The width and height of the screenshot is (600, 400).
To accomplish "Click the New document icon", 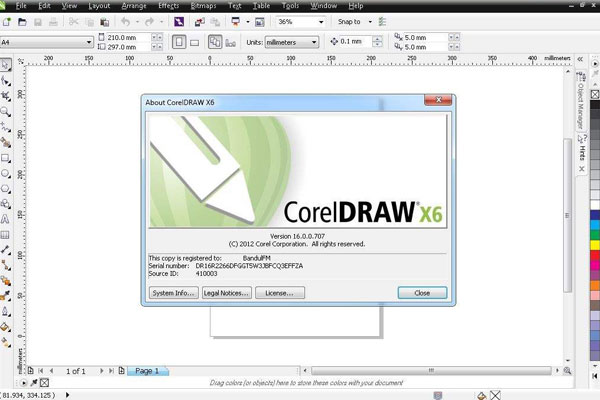I will (x=7, y=22).
